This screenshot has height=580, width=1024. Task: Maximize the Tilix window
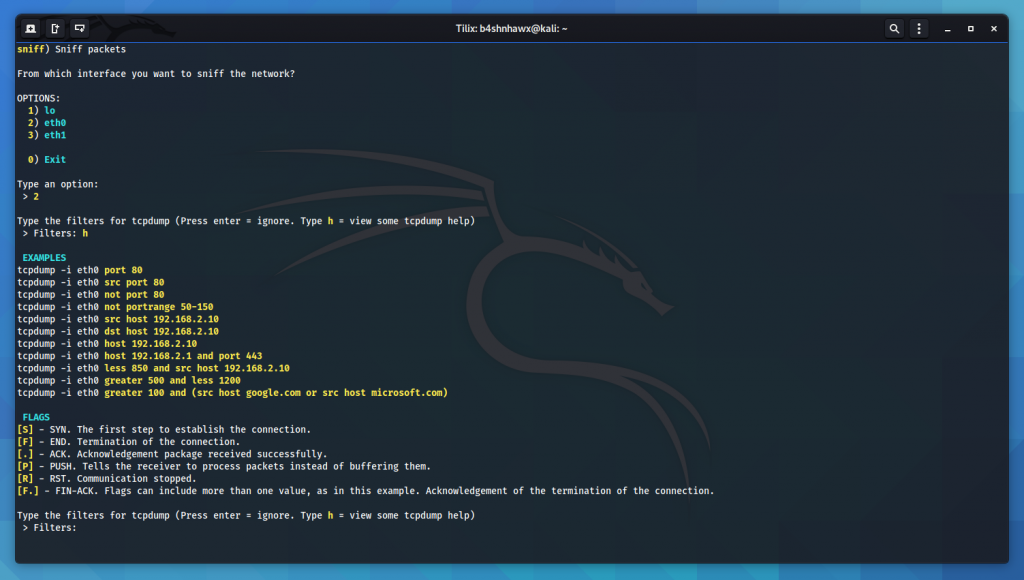(970, 29)
